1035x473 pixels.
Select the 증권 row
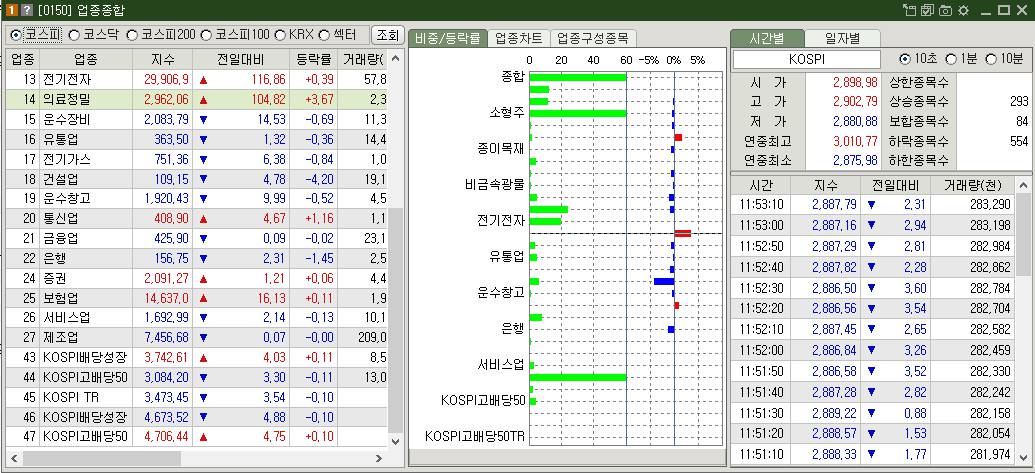(x=197, y=278)
